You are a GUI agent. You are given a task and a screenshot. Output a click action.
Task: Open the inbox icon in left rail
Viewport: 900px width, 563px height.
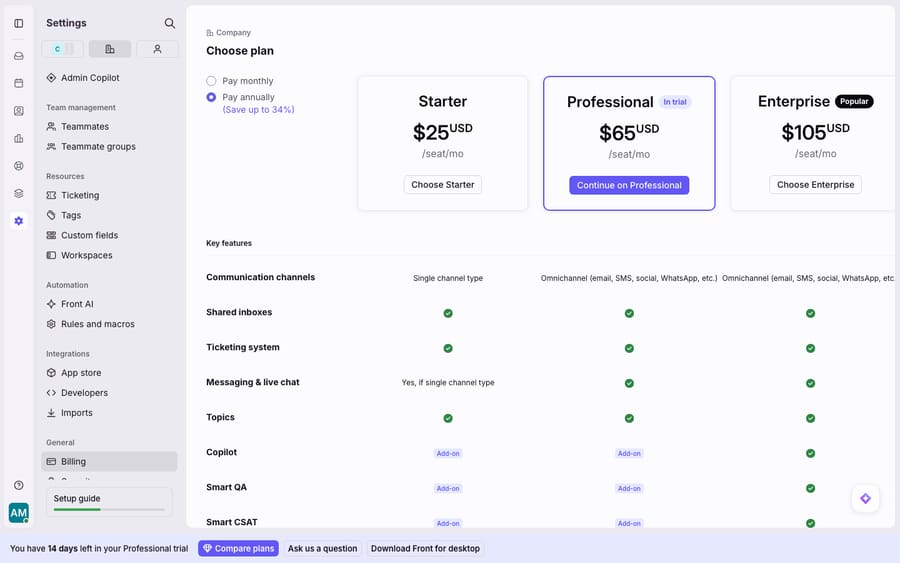(x=18, y=56)
